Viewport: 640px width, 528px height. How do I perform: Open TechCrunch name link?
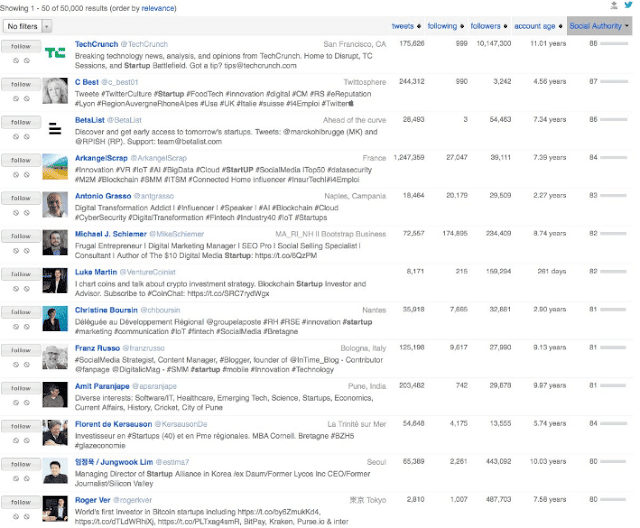click(x=96, y=44)
